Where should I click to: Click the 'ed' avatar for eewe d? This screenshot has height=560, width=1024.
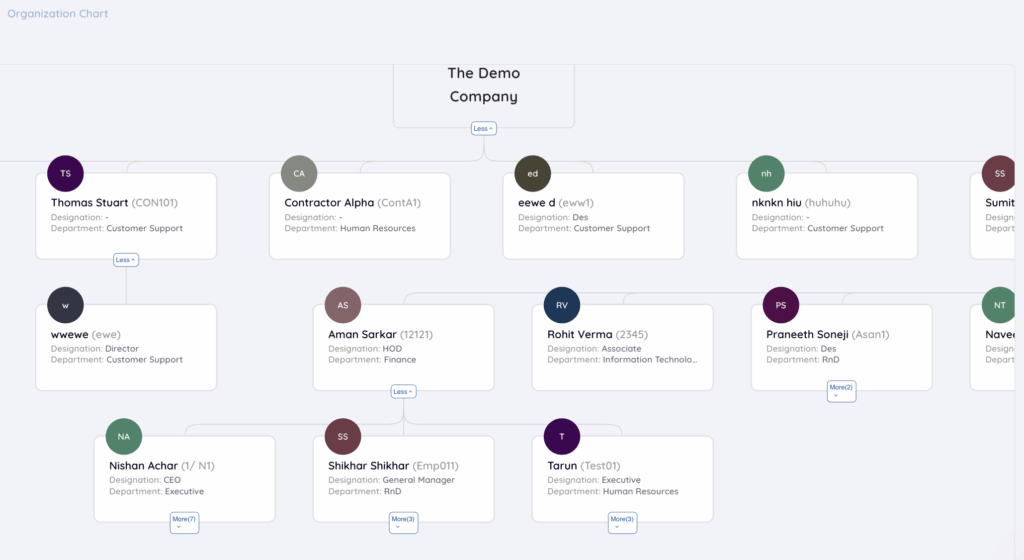(x=533, y=173)
